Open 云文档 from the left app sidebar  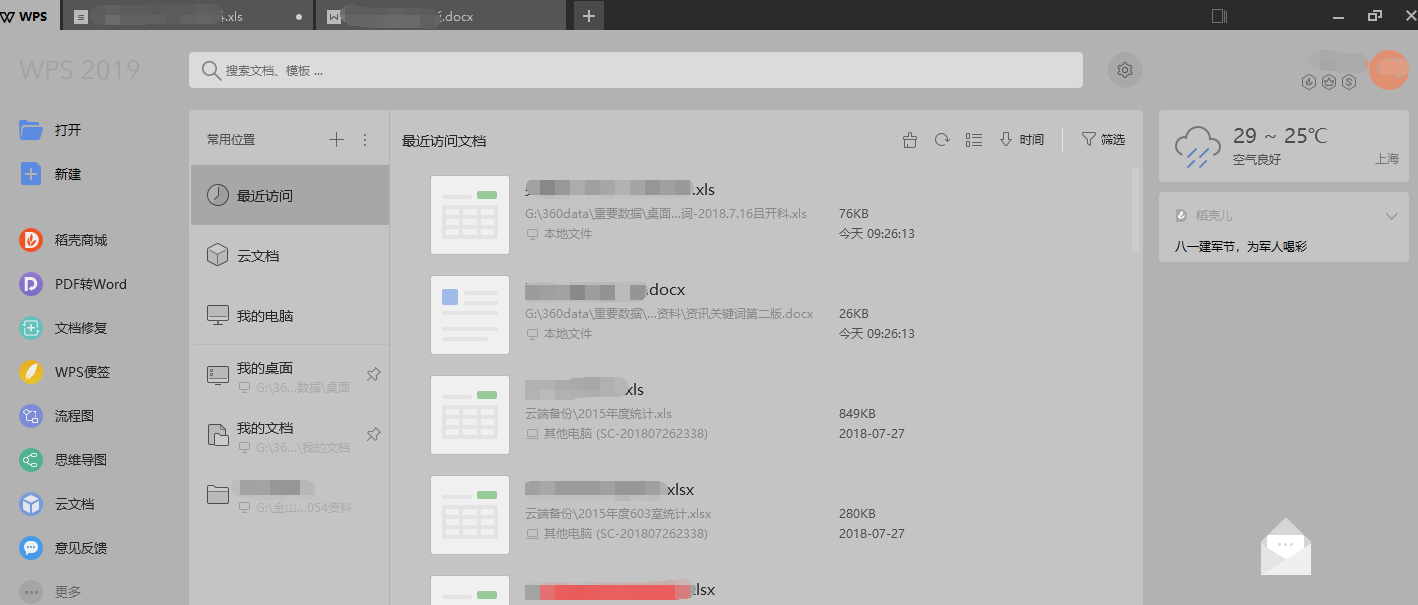57,504
